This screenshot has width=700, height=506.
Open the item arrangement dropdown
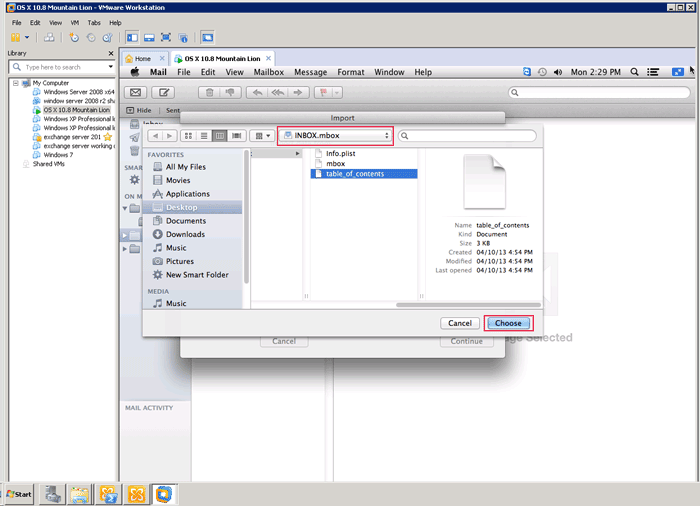tap(262, 136)
